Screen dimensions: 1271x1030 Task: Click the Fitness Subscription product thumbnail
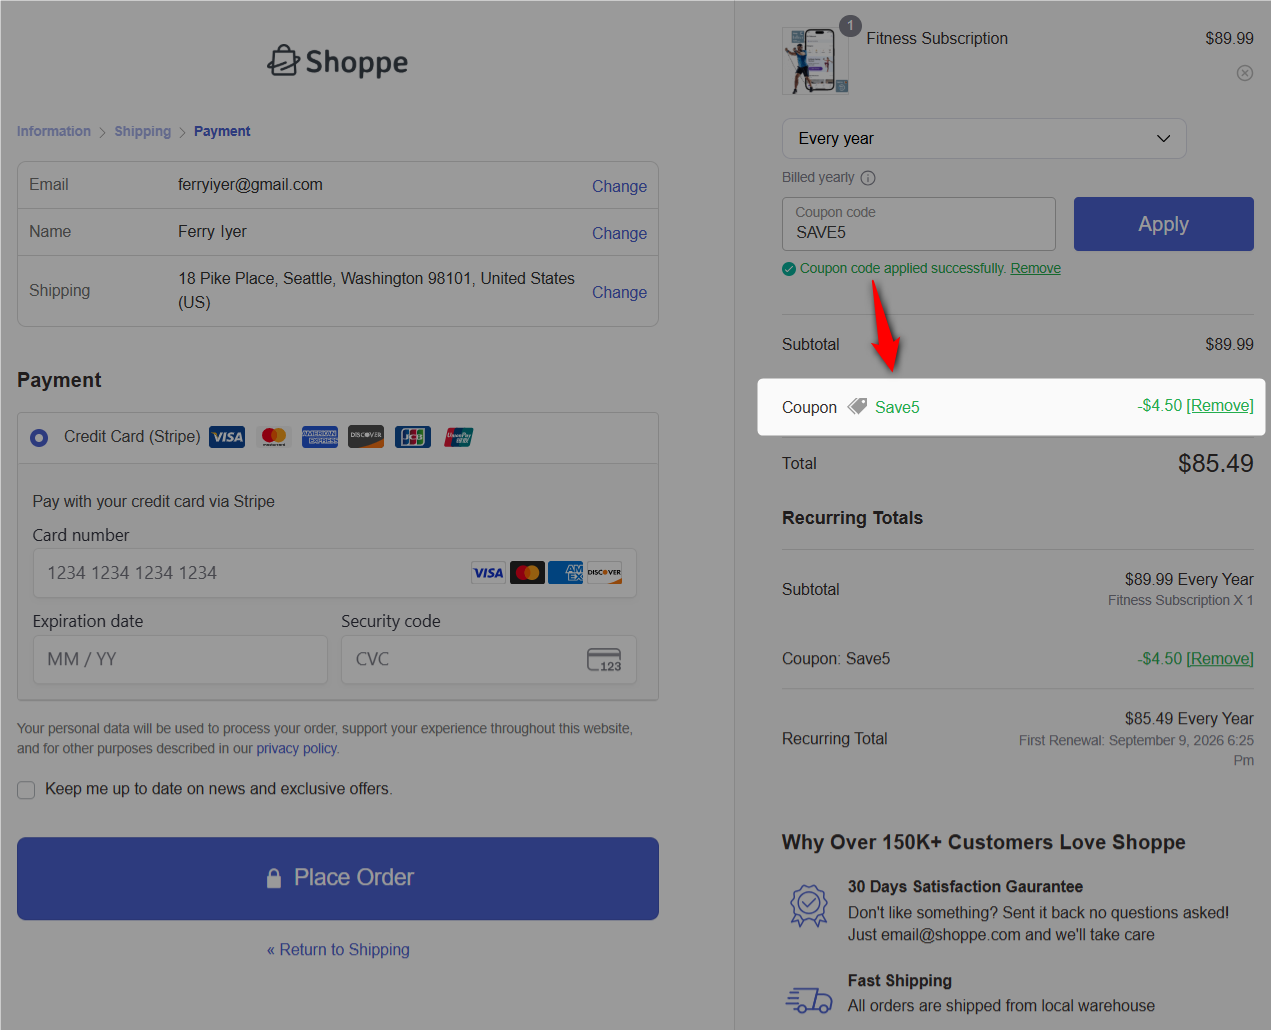tap(815, 60)
